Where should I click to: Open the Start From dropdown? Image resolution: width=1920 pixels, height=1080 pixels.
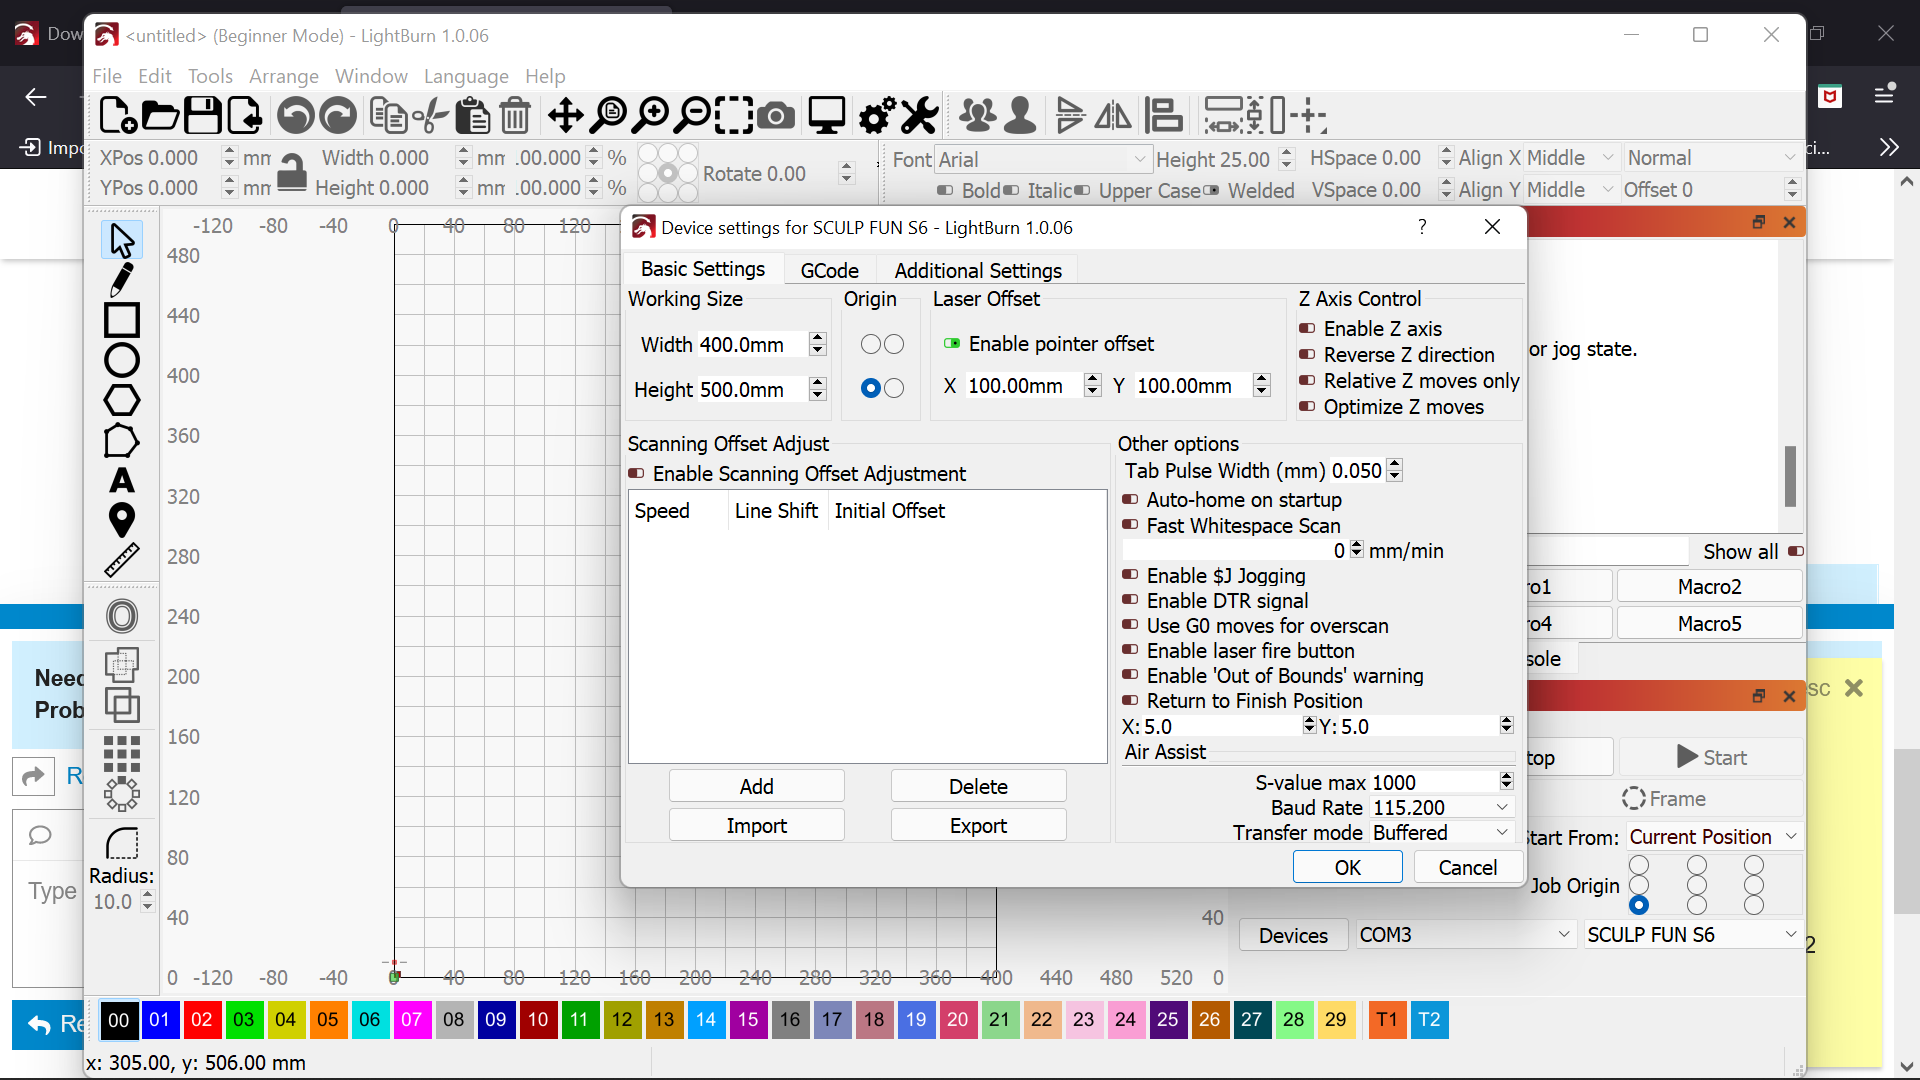1714,837
